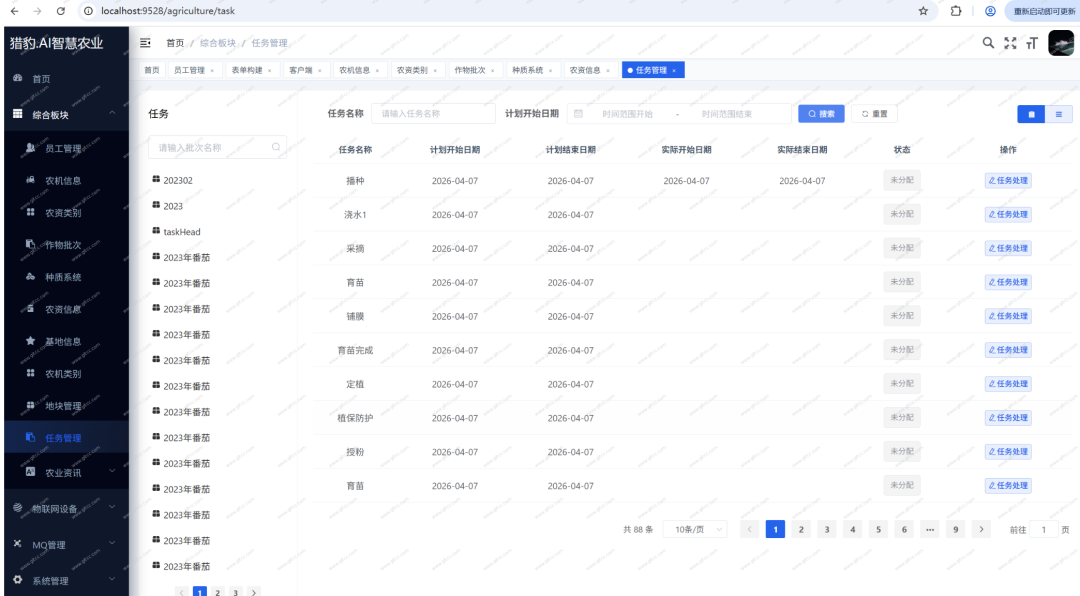1080x596 pixels.
Task: Expand the 系统管理 sidebar group
Action: point(66,580)
